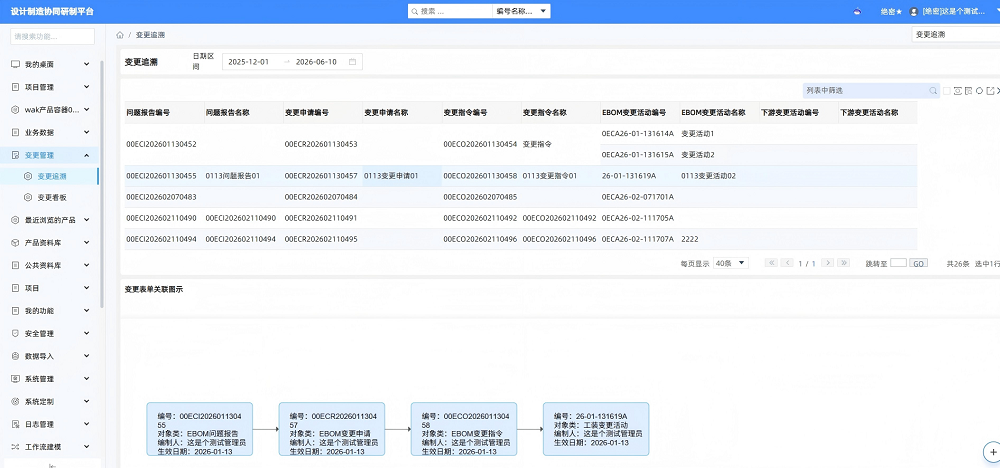Screen dimensions: 1000x468
Task: Click the circle refresh icon in table toolbar
Action: click(979, 91)
